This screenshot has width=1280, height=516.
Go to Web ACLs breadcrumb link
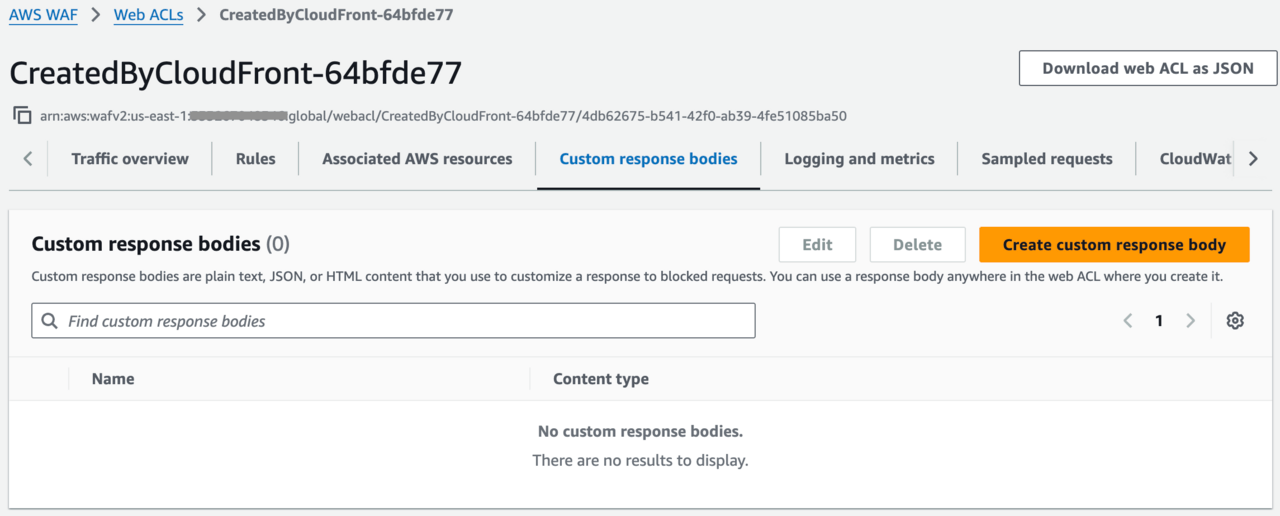click(x=148, y=16)
